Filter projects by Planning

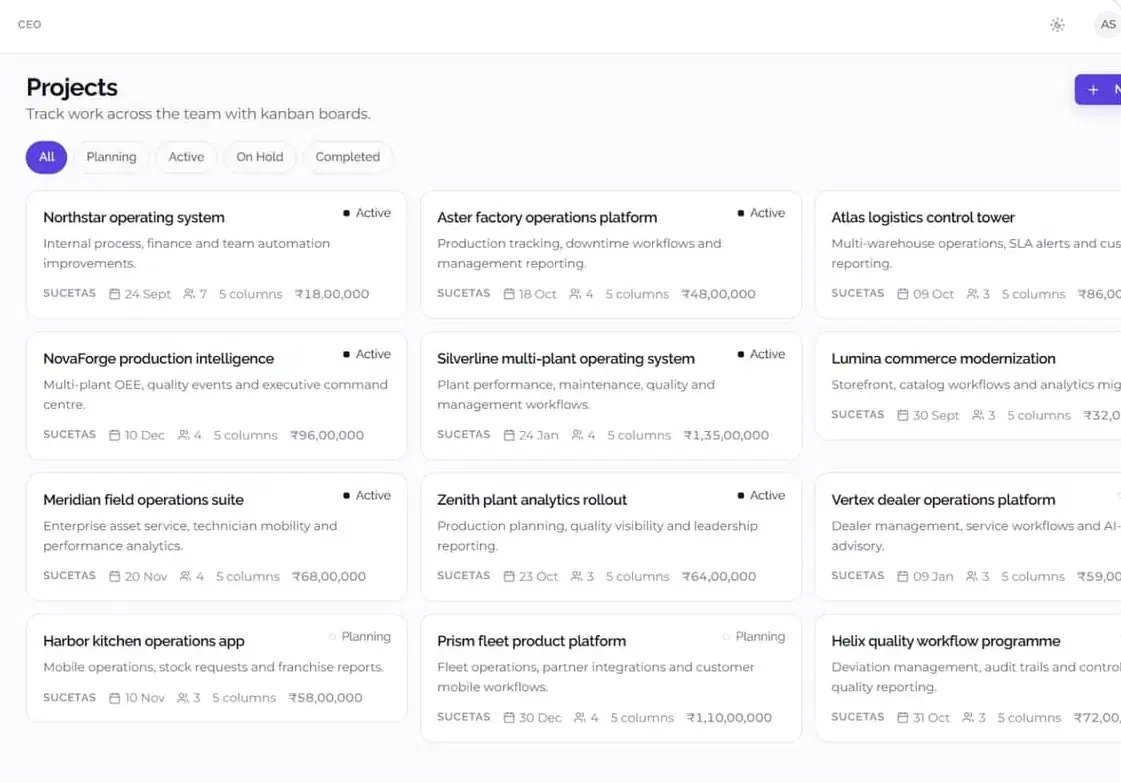click(x=111, y=157)
